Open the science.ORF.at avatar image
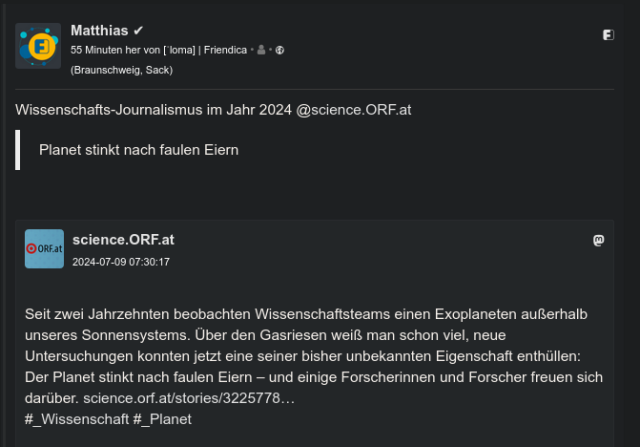The width and height of the screenshot is (640, 447). (44, 249)
